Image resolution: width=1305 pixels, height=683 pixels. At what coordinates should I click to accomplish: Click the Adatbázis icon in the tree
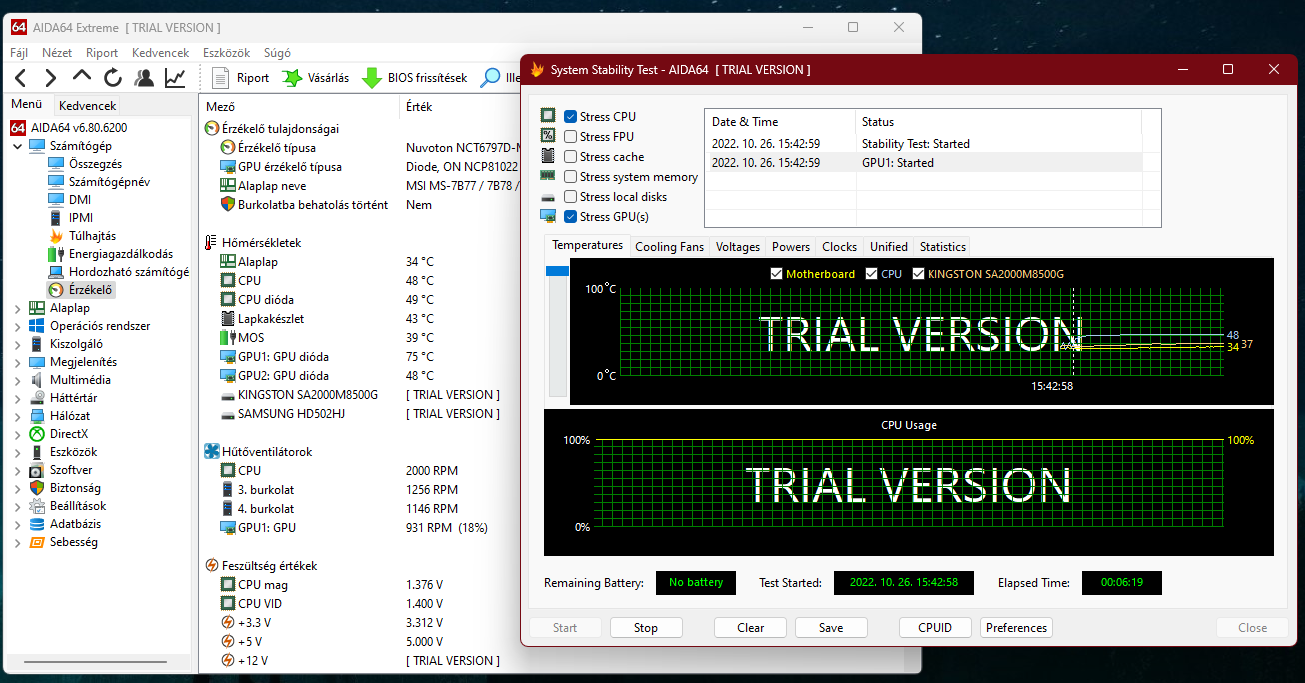(x=37, y=524)
